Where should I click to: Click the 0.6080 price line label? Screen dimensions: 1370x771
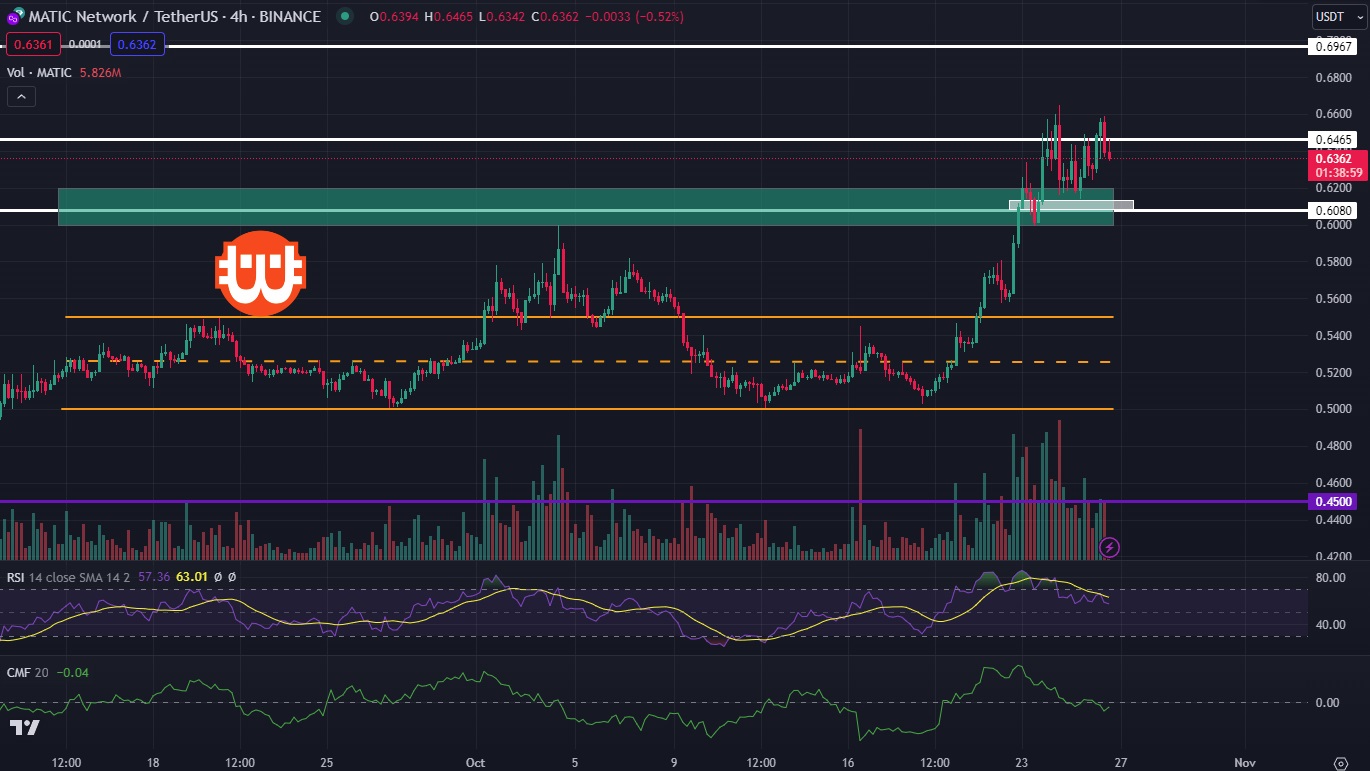1334,210
